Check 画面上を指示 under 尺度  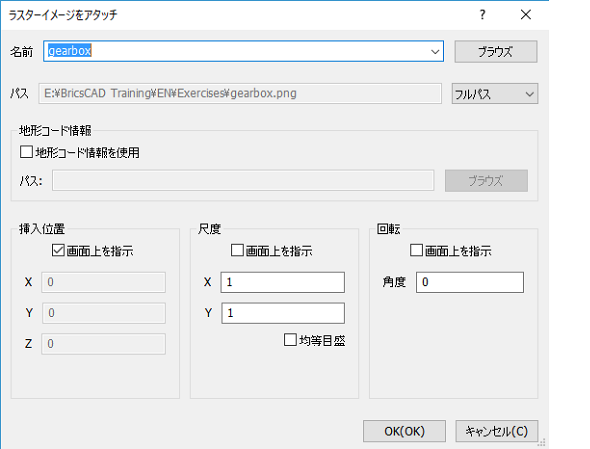pyautogui.click(x=237, y=250)
